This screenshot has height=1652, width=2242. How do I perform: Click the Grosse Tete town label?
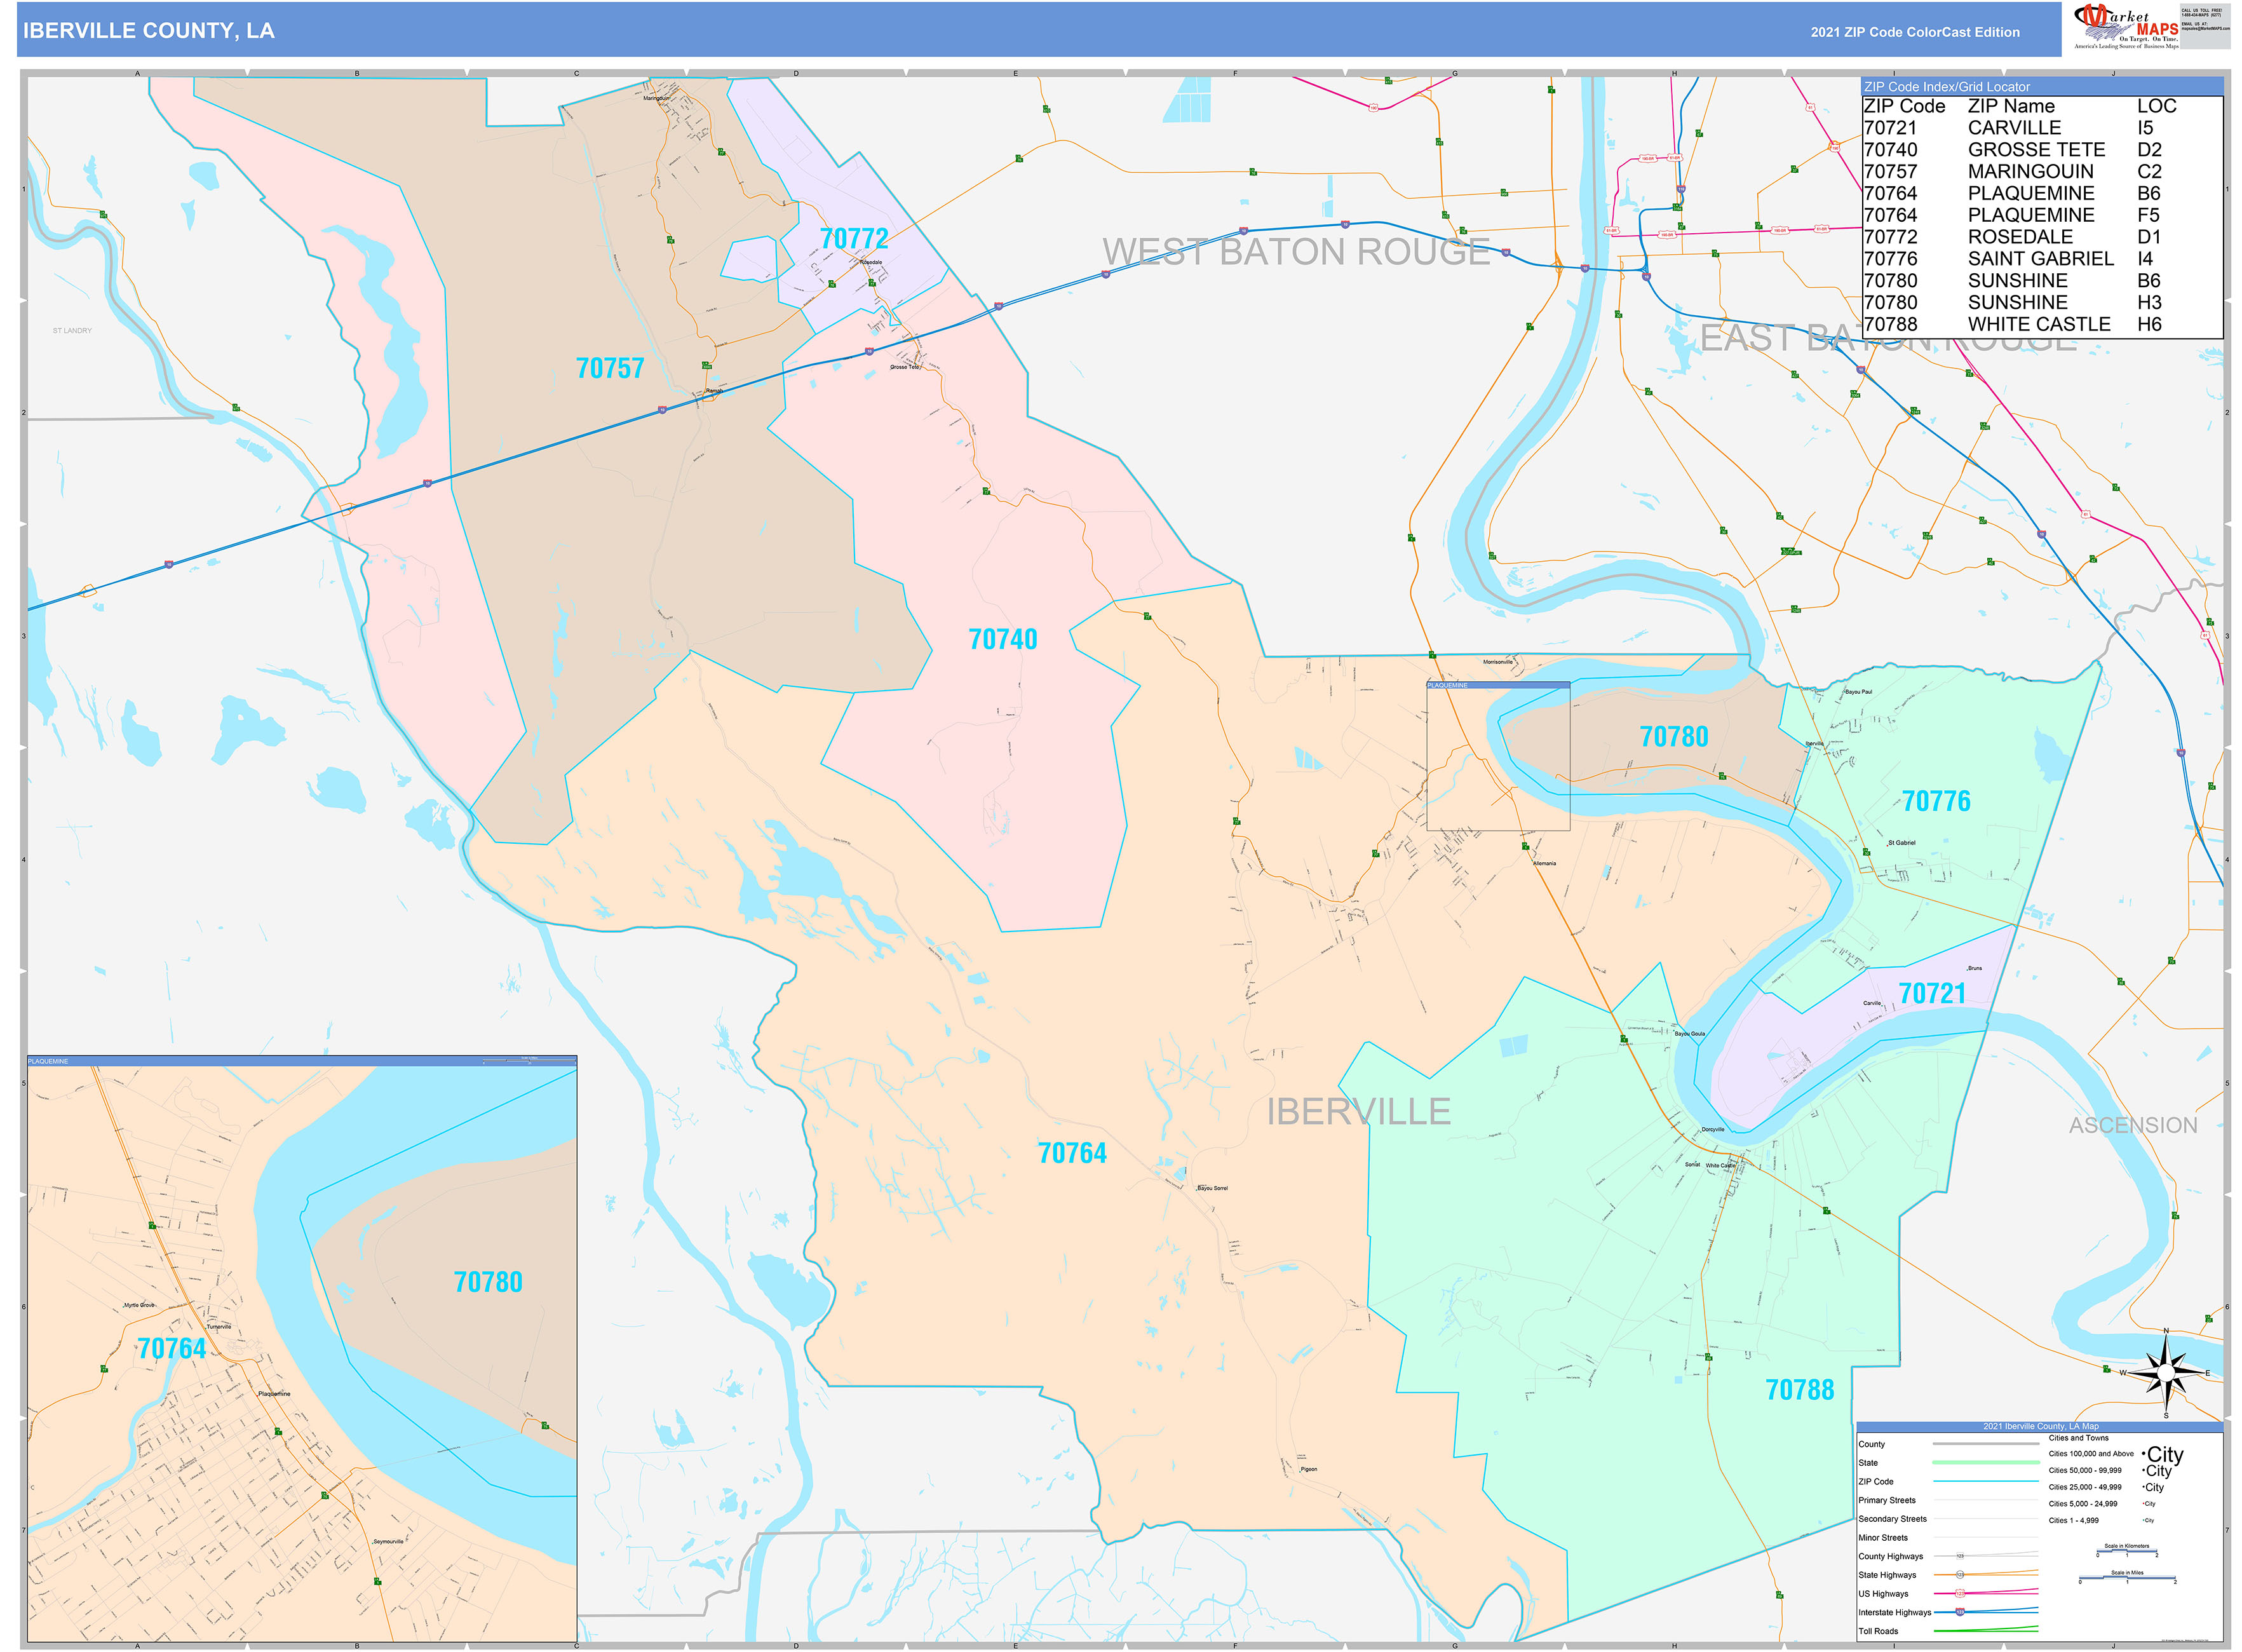tap(904, 367)
